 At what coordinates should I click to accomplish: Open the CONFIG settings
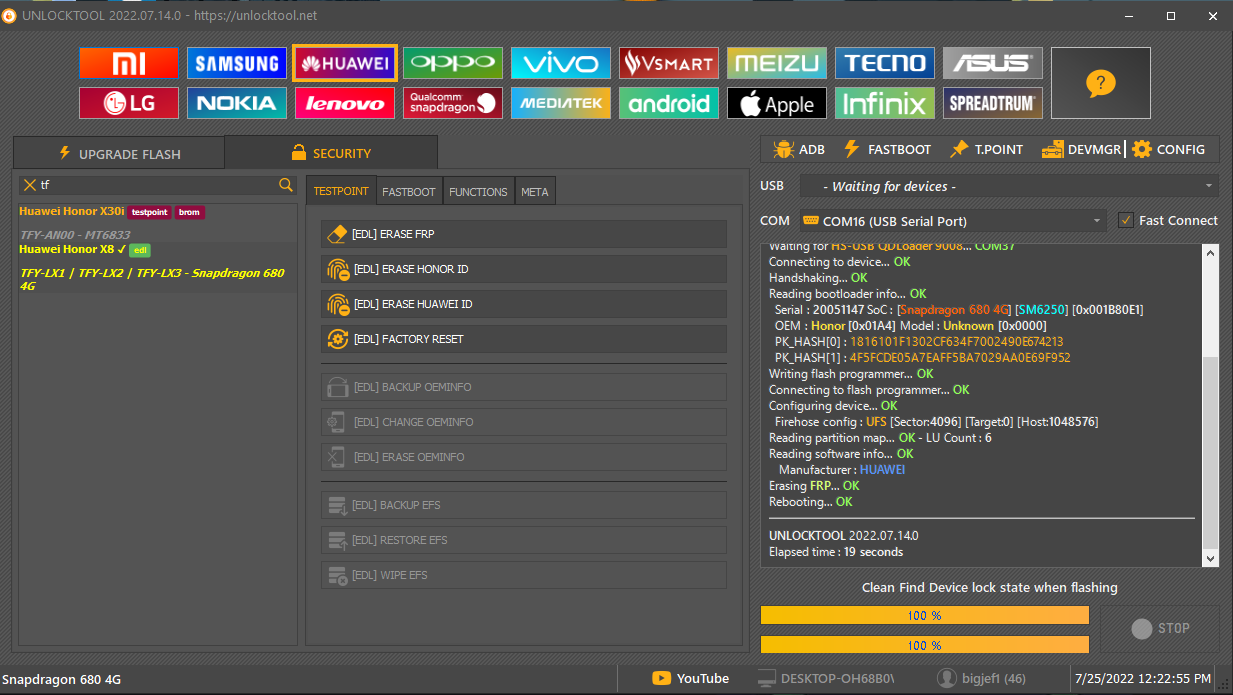[x=1169, y=149]
